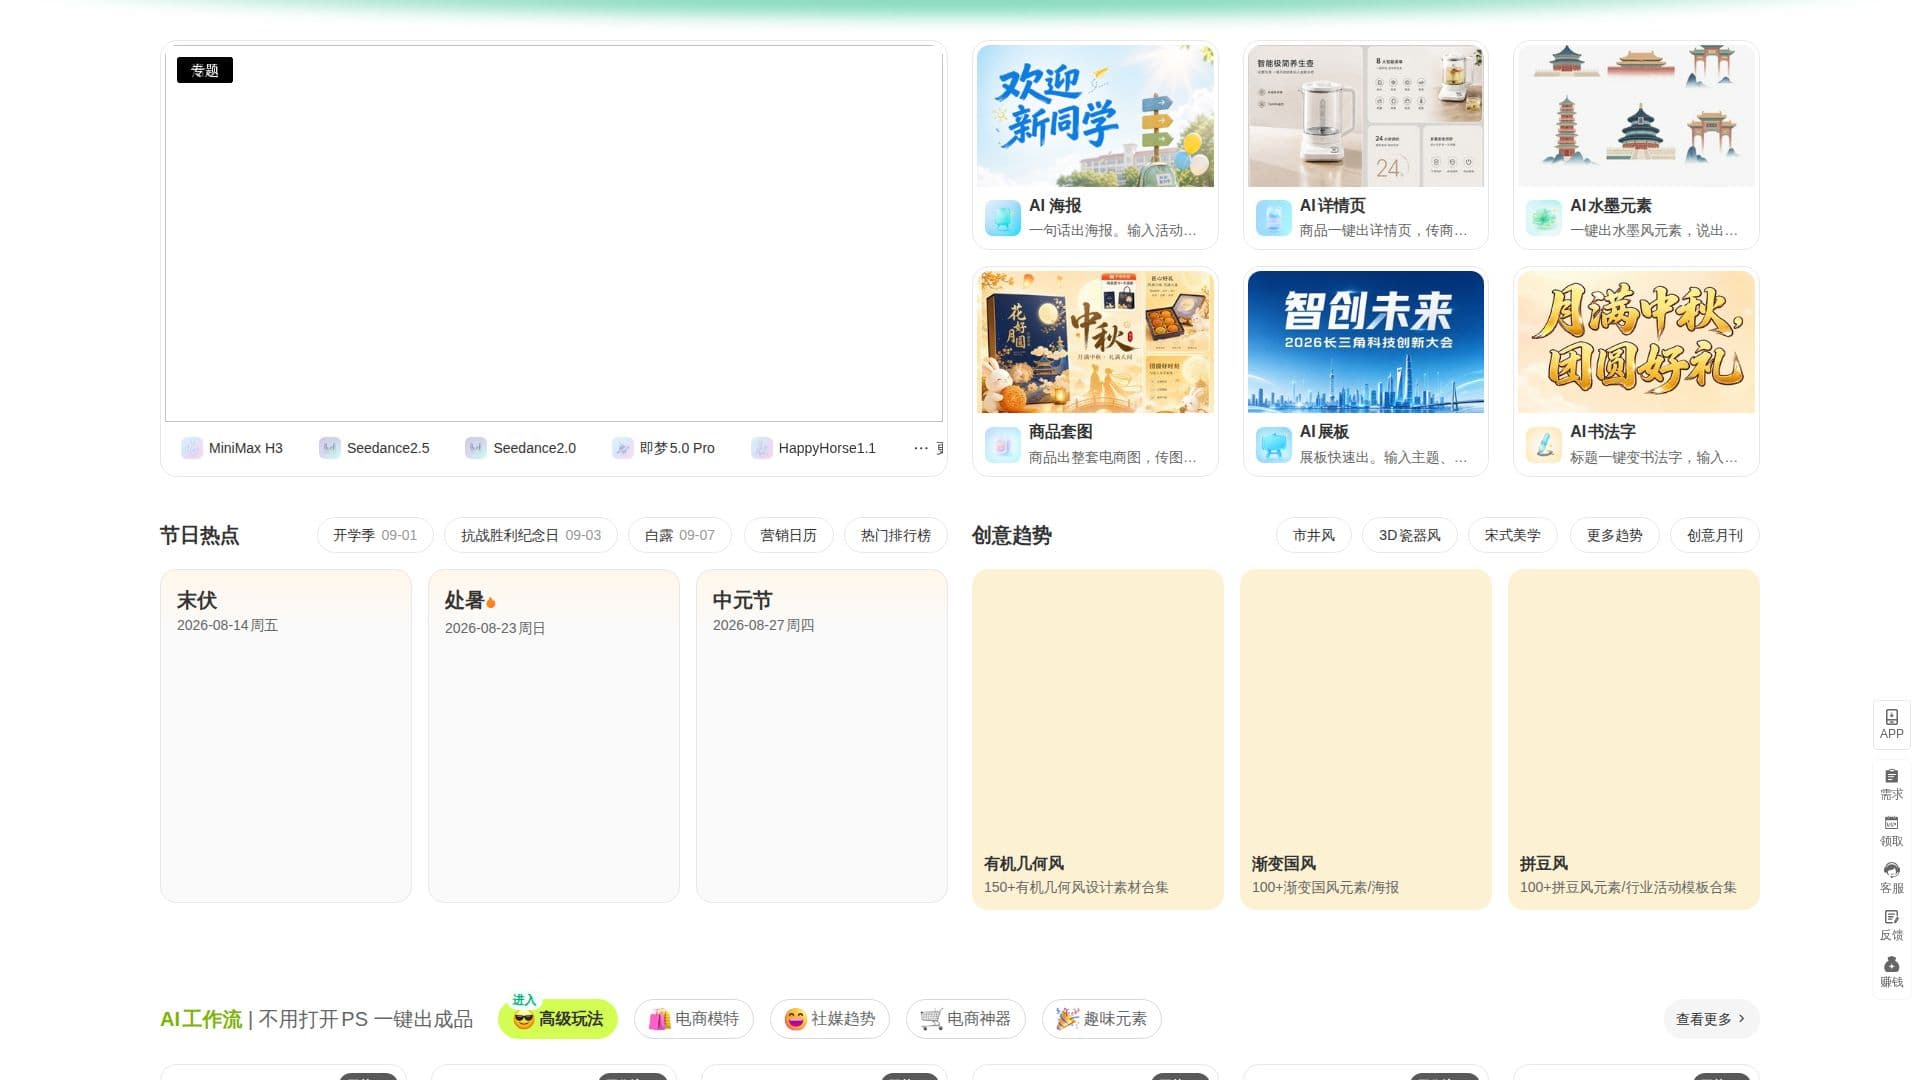Click the AI水墨元素 tool icon

click(x=1543, y=218)
